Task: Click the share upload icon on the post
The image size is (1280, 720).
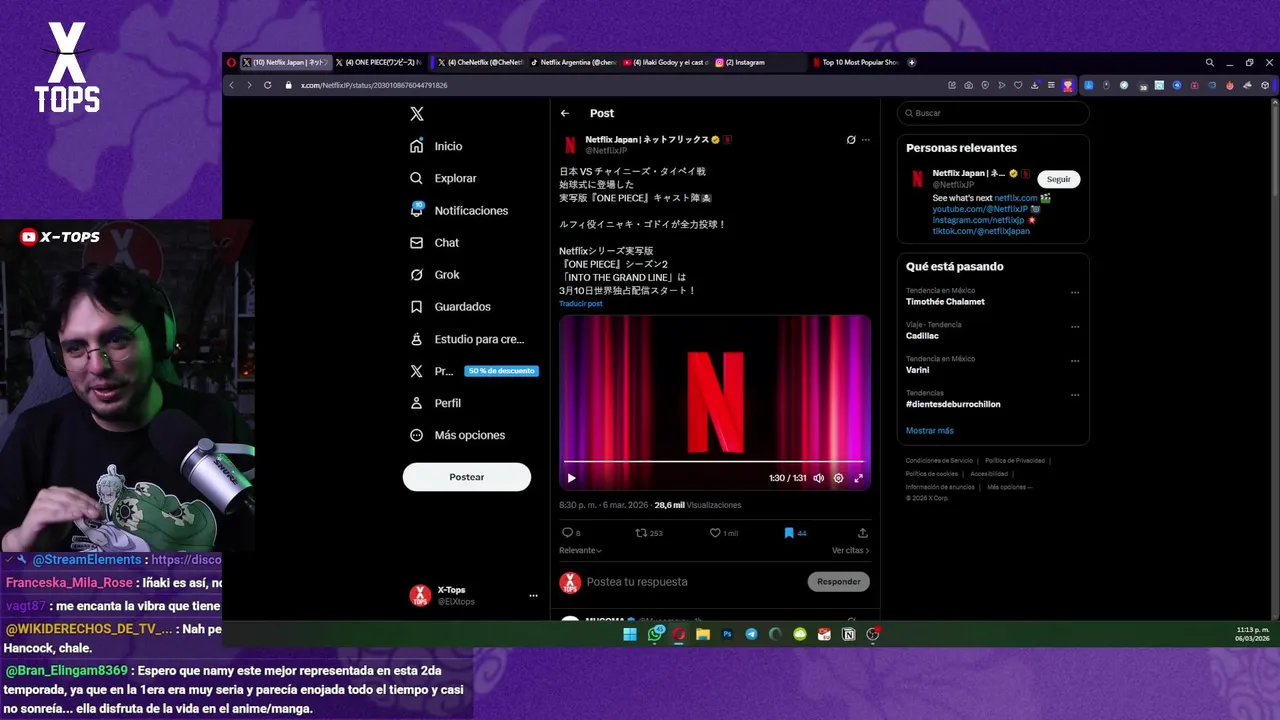Action: [x=863, y=533]
